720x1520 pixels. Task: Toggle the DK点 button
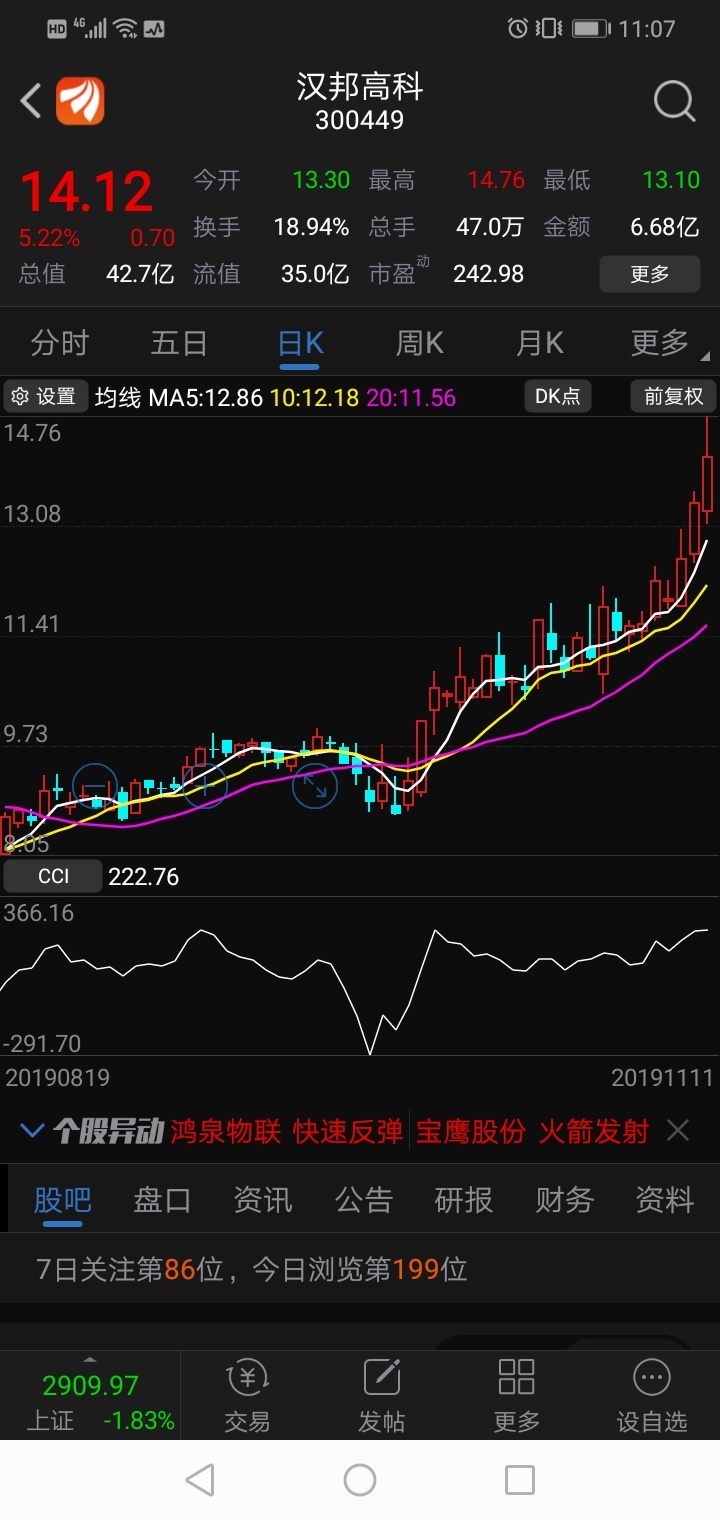click(557, 397)
